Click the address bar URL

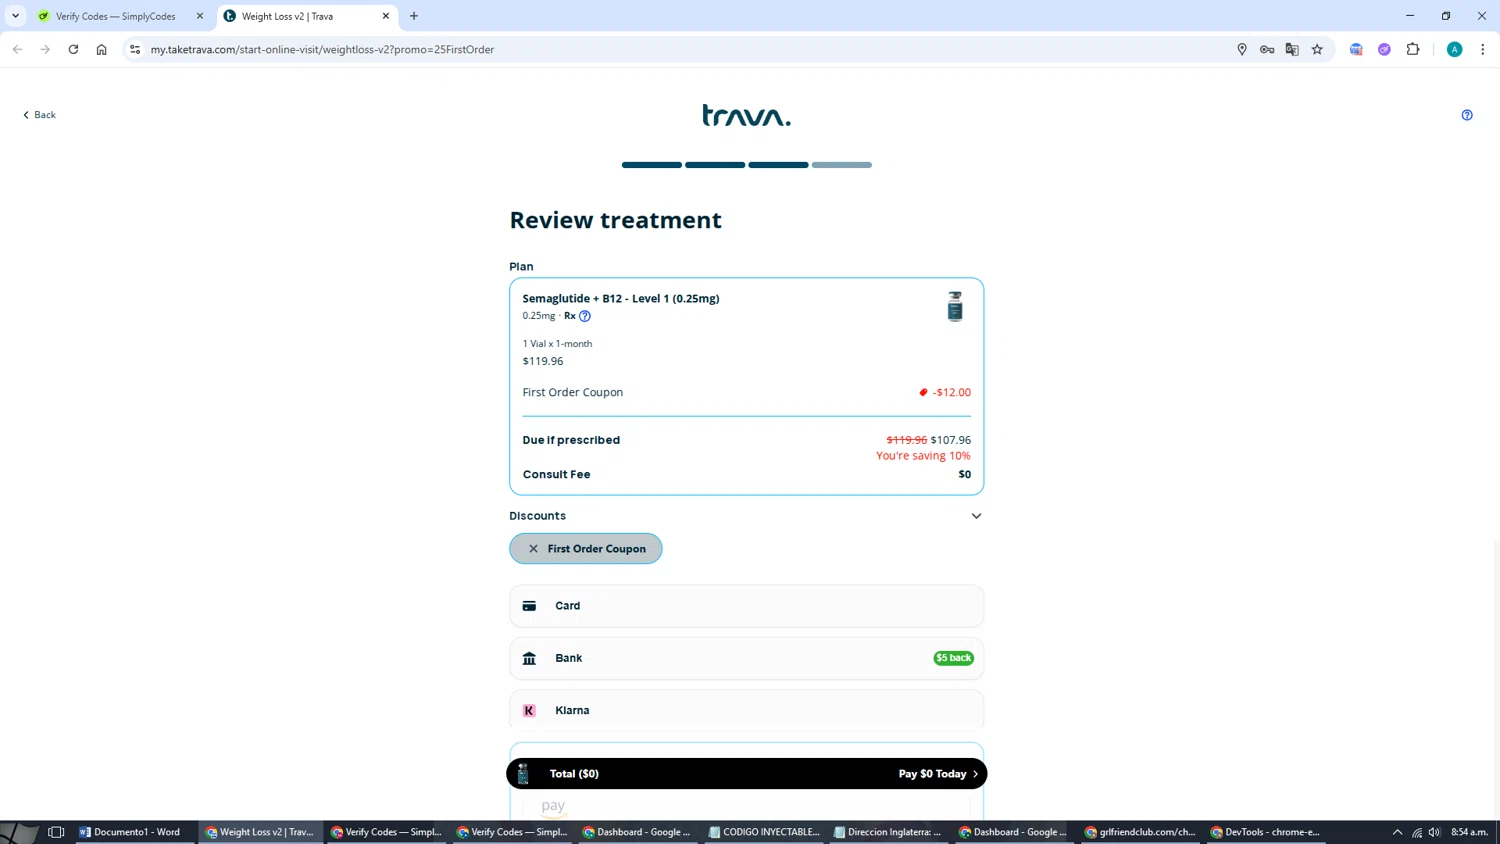322,49
